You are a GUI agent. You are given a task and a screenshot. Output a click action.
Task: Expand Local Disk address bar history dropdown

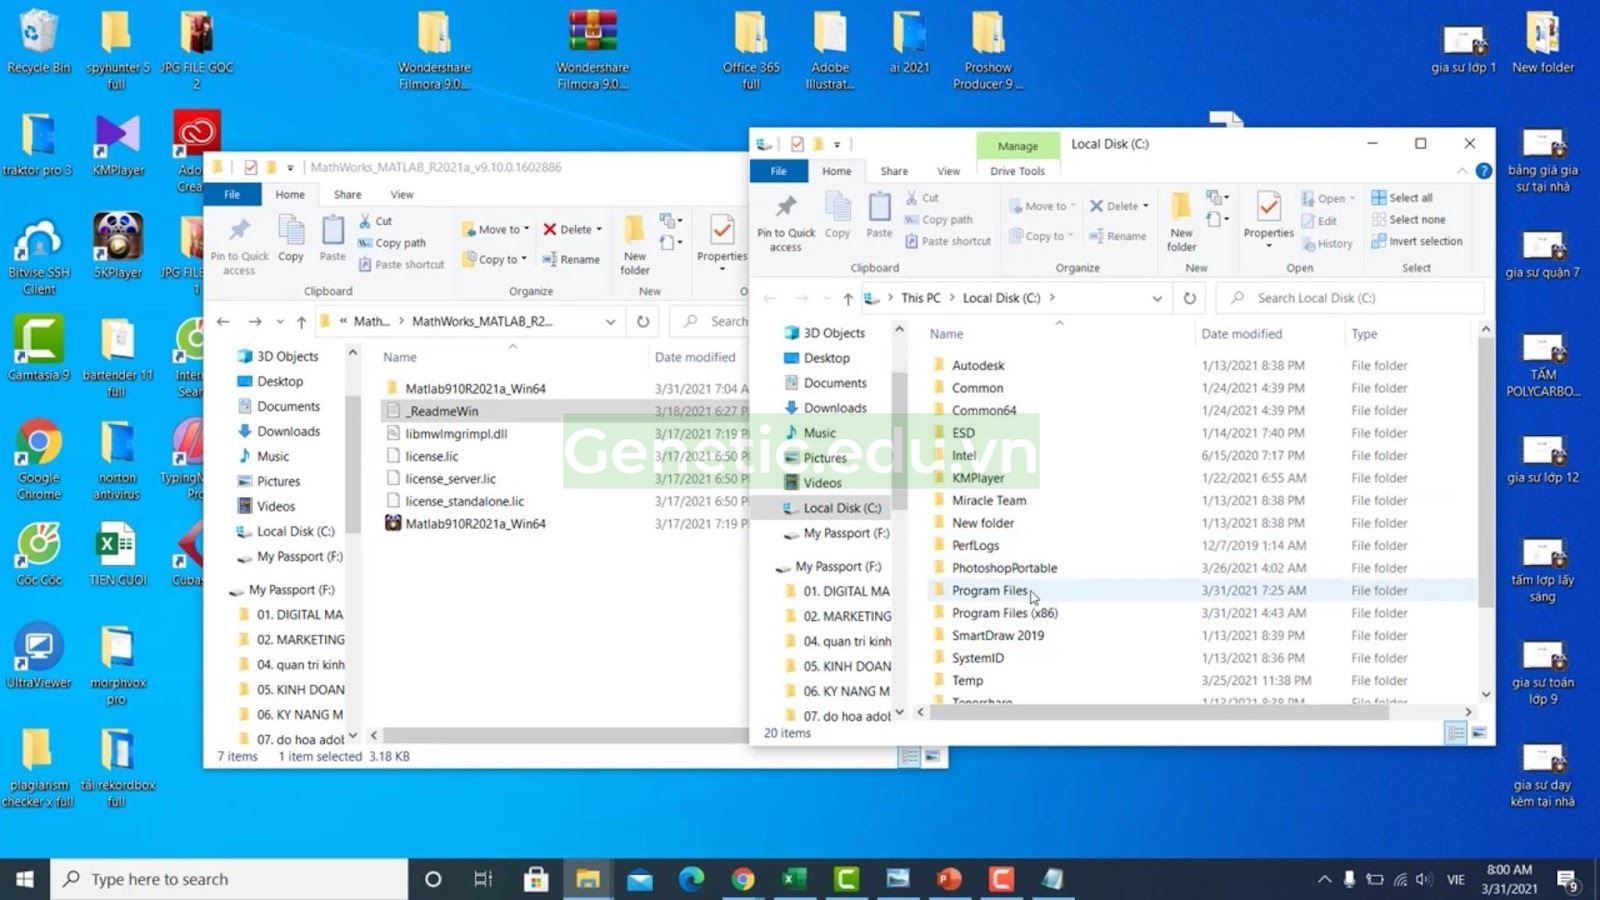pyautogui.click(x=1157, y=298)
